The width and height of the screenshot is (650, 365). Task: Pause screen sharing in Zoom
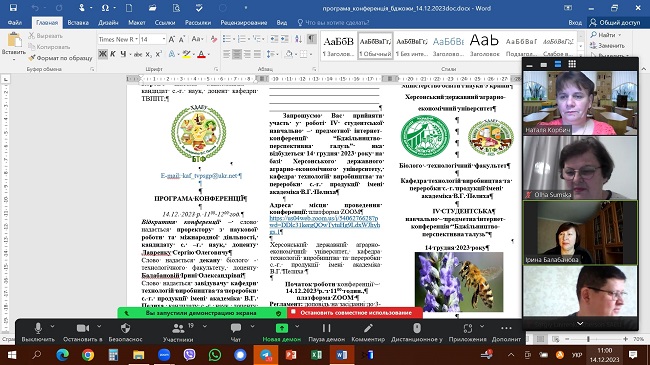(x=327, y=332)
